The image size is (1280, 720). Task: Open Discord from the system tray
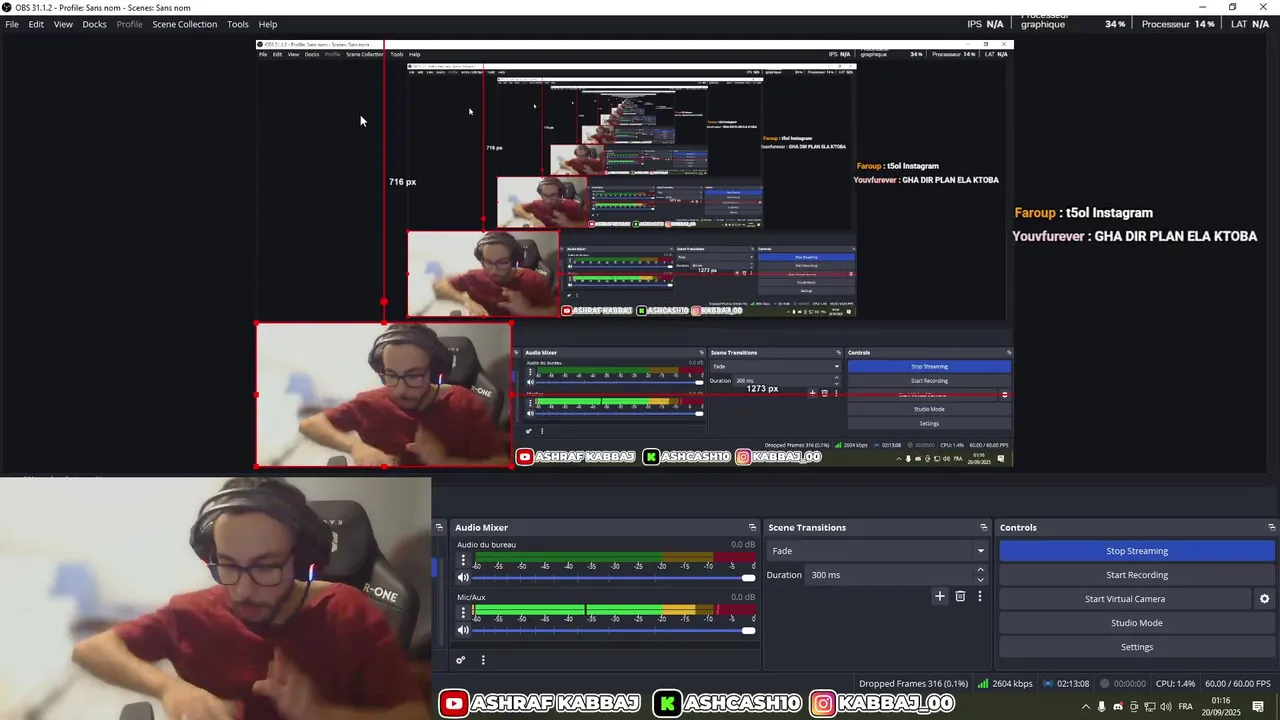[x=1118, y=707]
